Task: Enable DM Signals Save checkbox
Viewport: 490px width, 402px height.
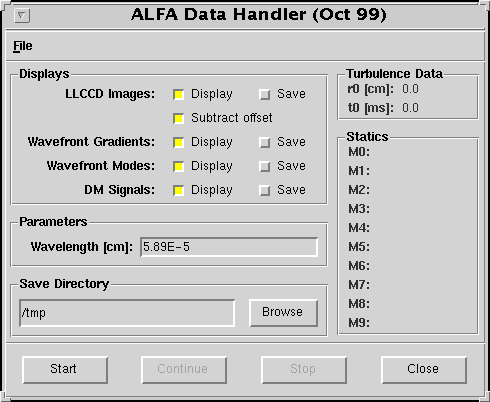Action: (x=265, y=191)
